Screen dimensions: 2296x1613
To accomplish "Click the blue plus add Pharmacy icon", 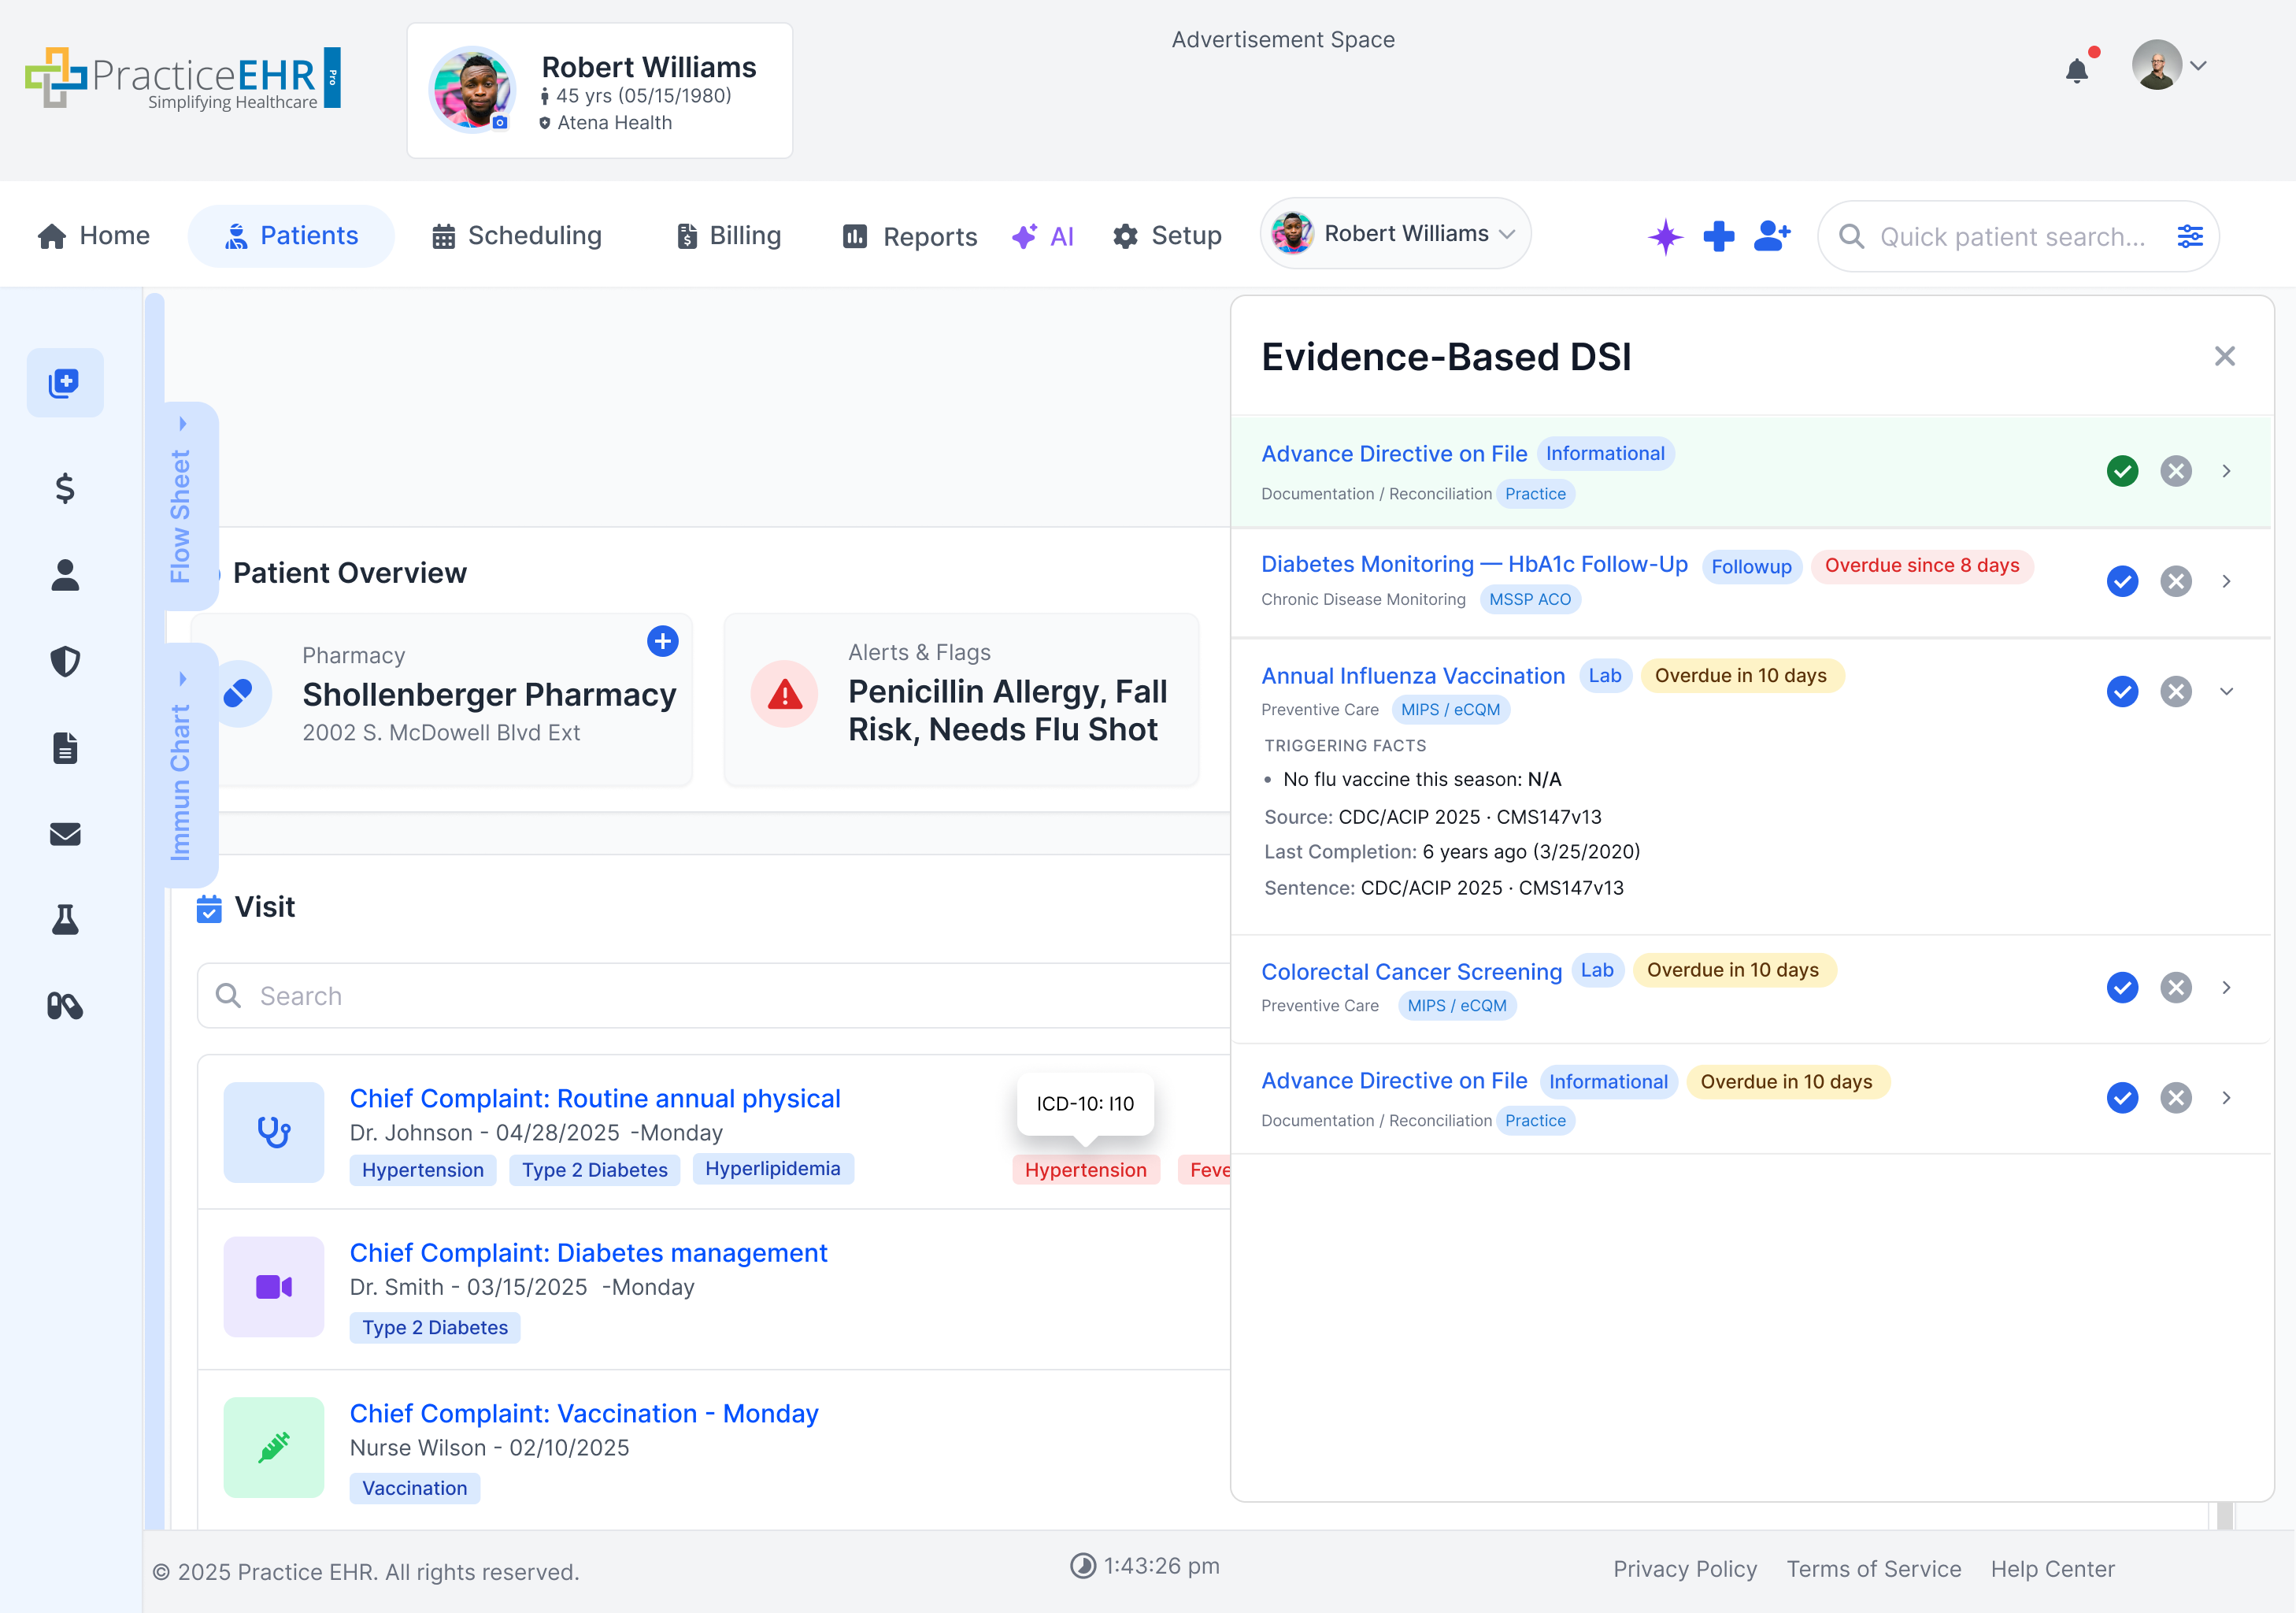I will click(x=662, y=641).
